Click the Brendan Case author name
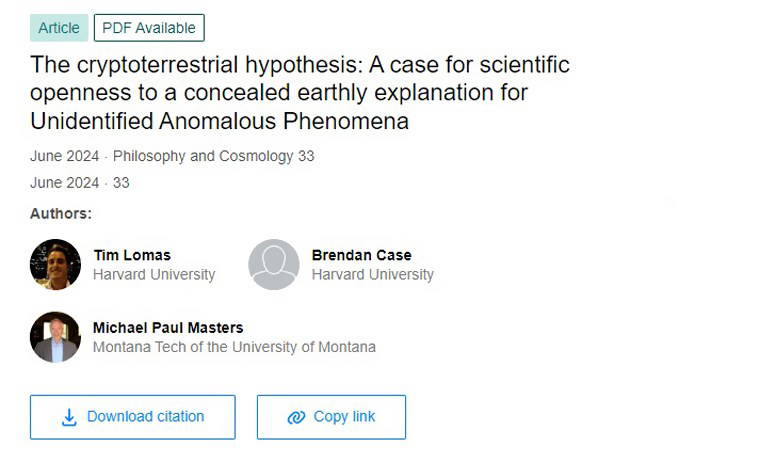Viewport: 760px width, 450px height. pos(361,255)
